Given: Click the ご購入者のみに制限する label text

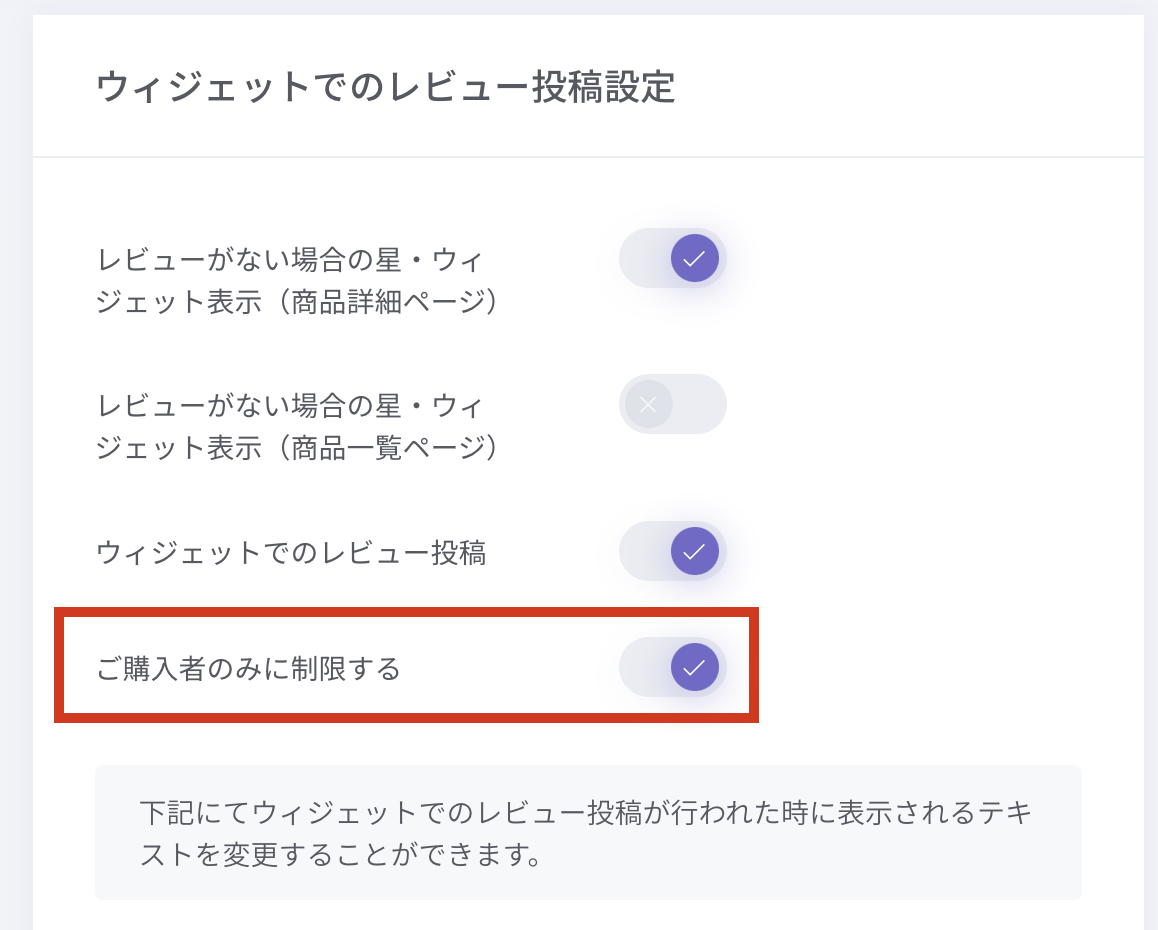Looking at the screenshot, I should [248, 668].
